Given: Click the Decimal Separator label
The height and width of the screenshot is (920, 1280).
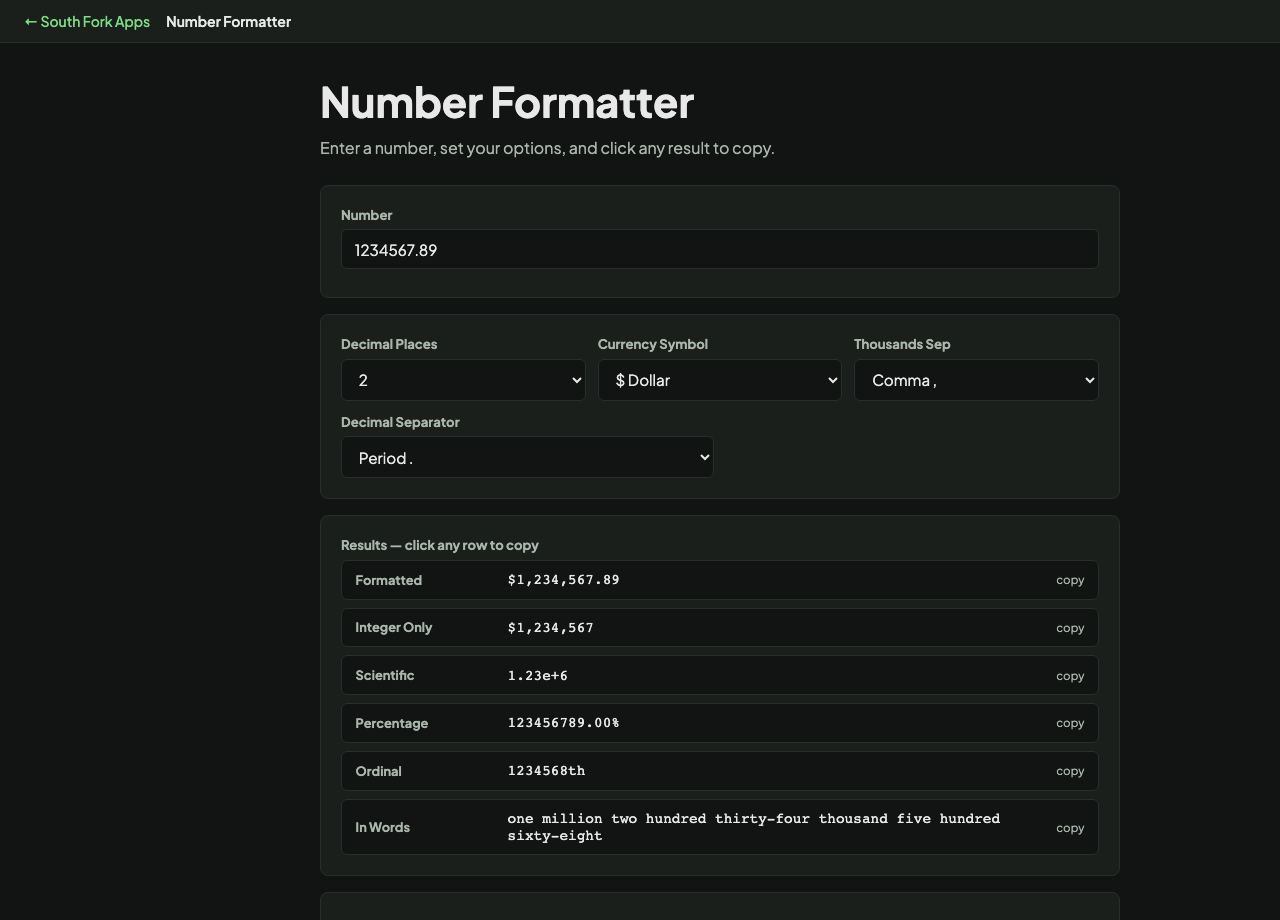Looking at the screenshot, I should 400,422.
